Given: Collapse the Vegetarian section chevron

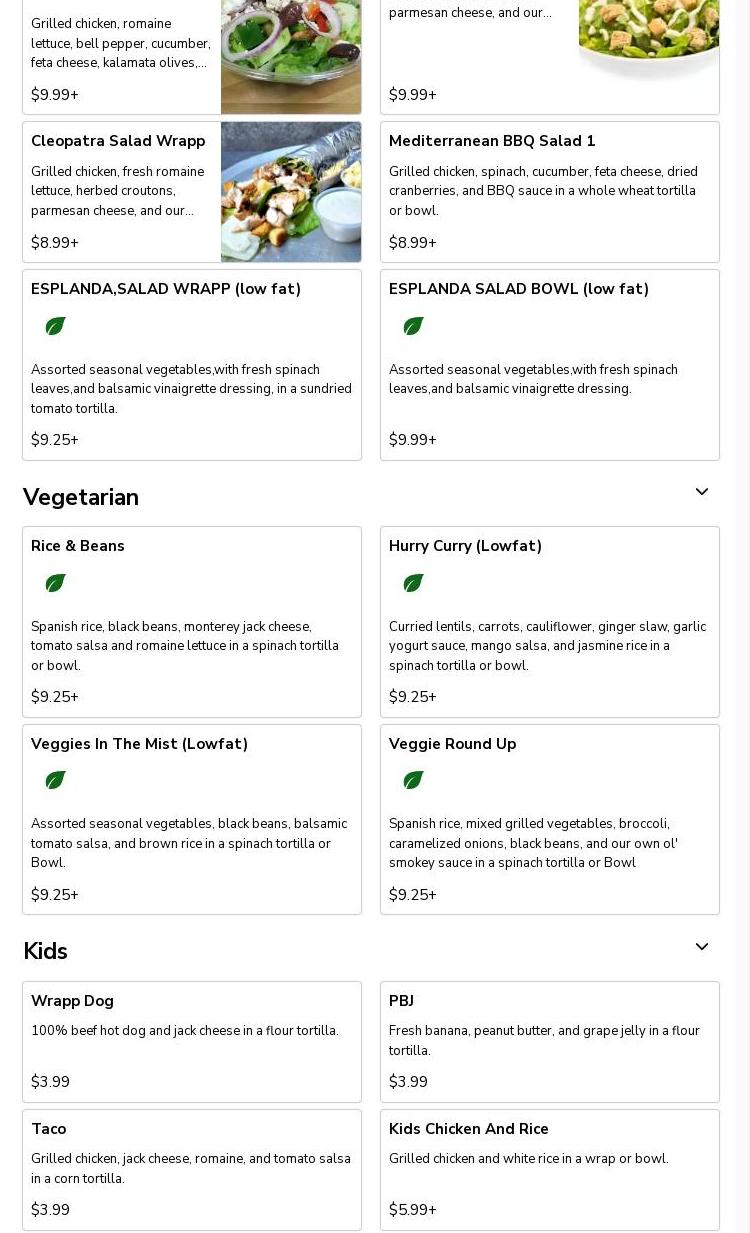Looking at the screenshot, I should [x=702, y=492].
